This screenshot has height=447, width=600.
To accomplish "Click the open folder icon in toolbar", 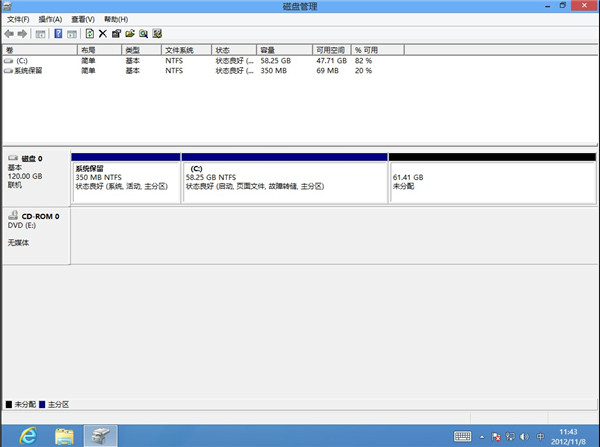I will click(130, 33).
